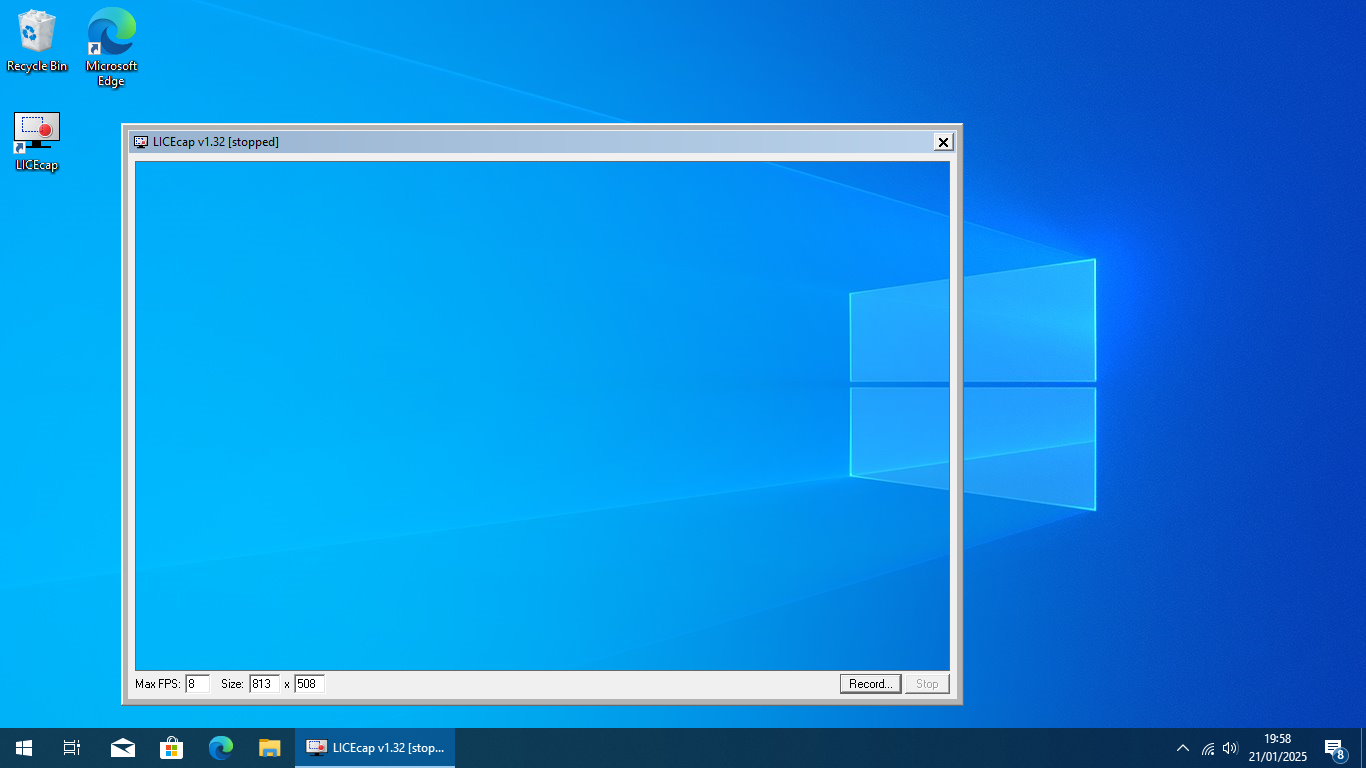
Task: Open Microsoft Store from taskbar
Action: [172, 748]
